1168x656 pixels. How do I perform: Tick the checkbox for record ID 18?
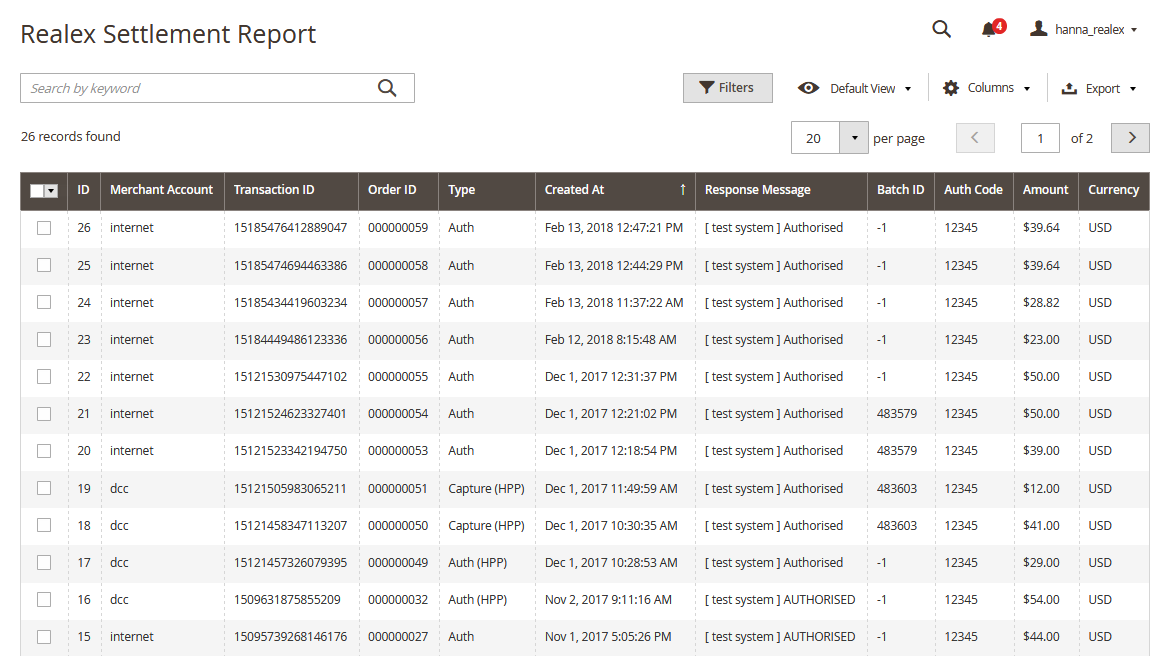(44, 525)
